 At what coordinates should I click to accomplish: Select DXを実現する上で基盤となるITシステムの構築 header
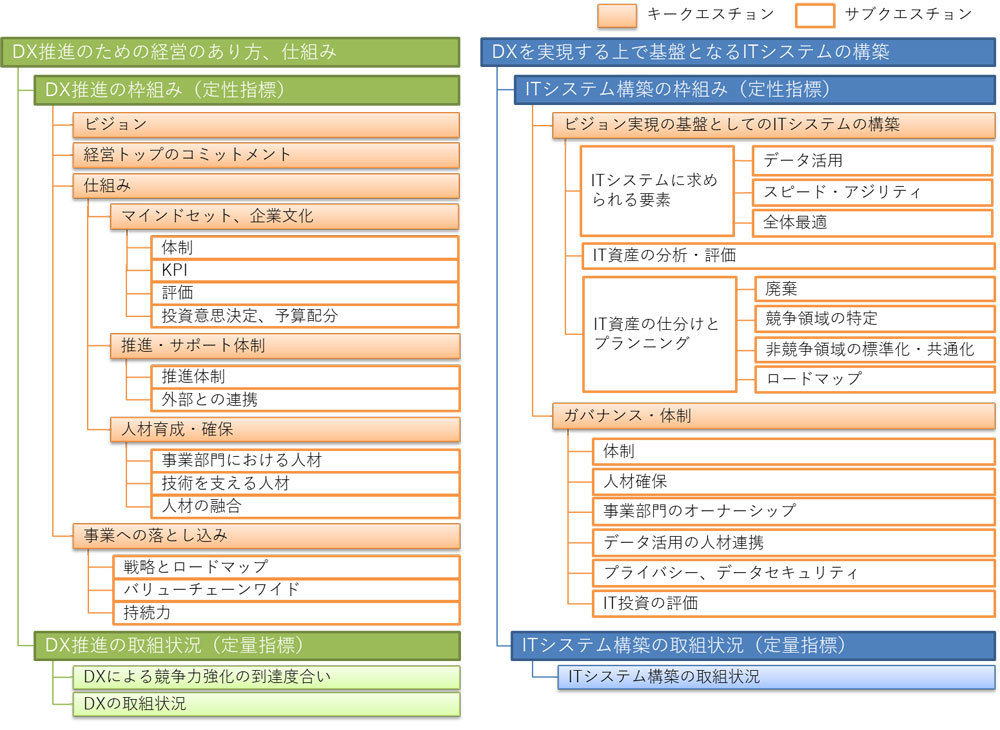pyautogui.click(x=738, y=52)
